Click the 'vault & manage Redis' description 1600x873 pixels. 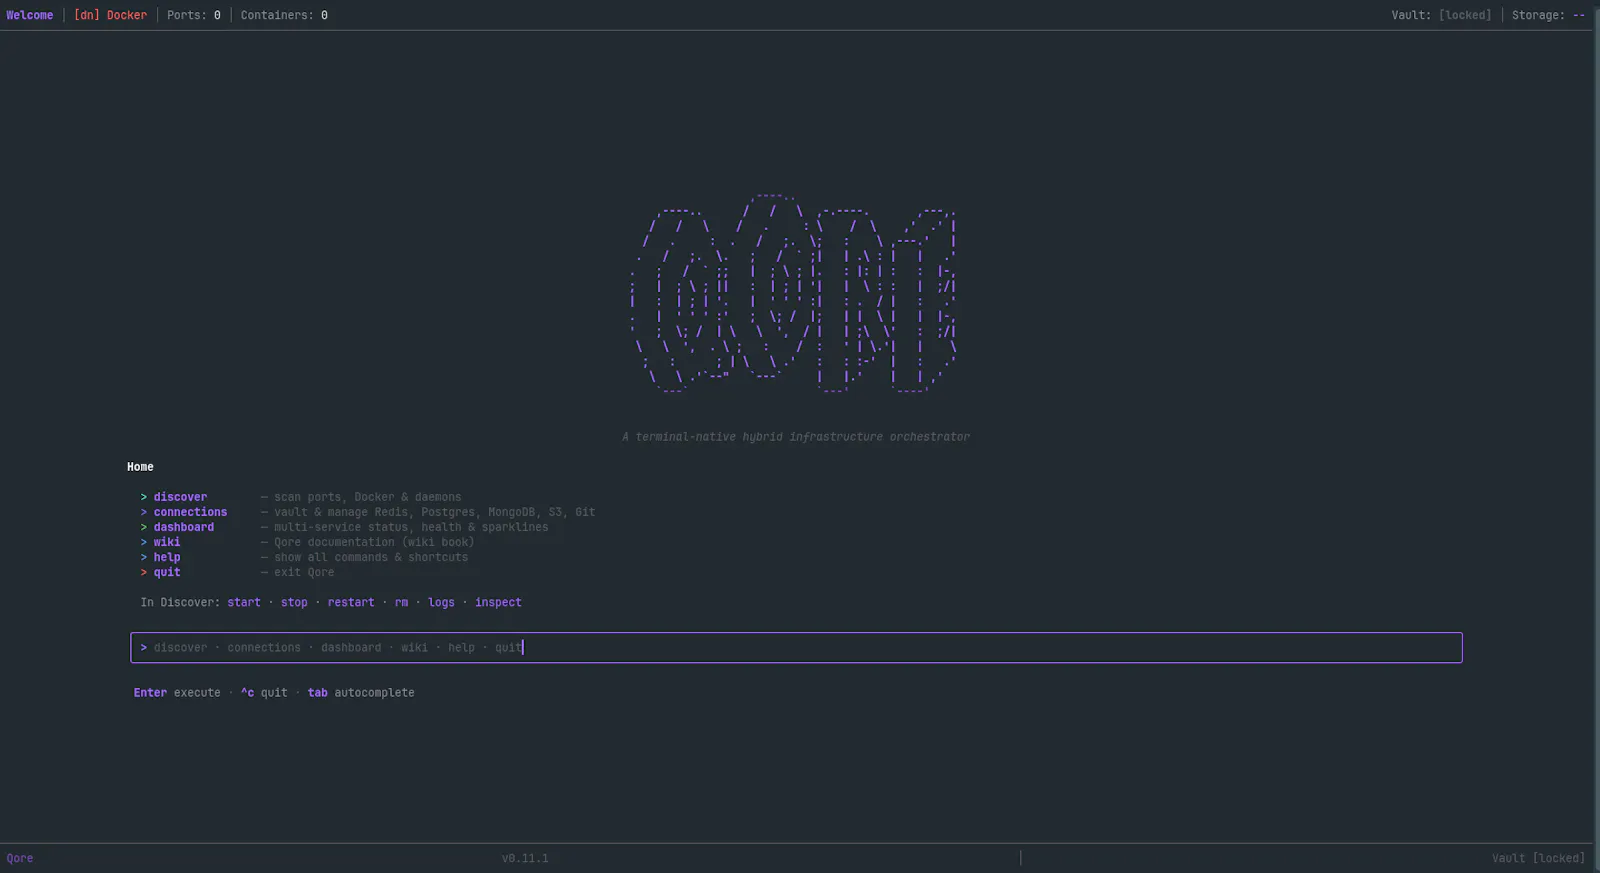(435, 512)
